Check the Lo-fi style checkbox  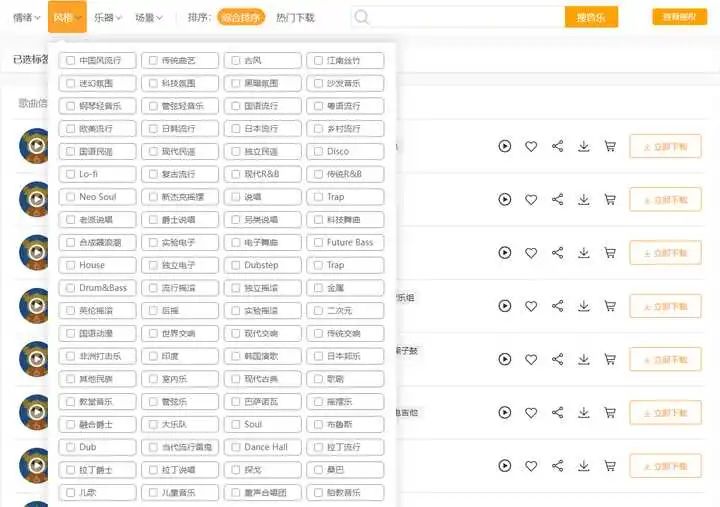[70, 174]
